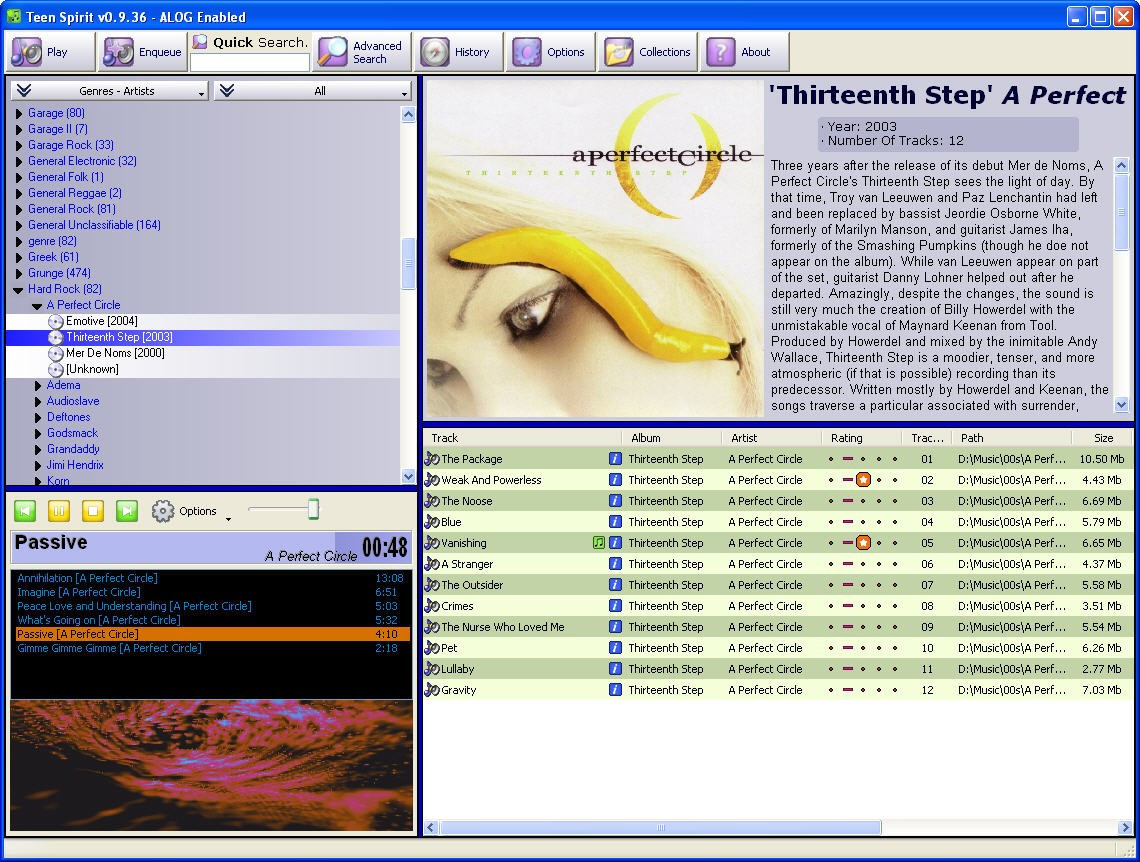Open the History view

(x=459, y=52)
